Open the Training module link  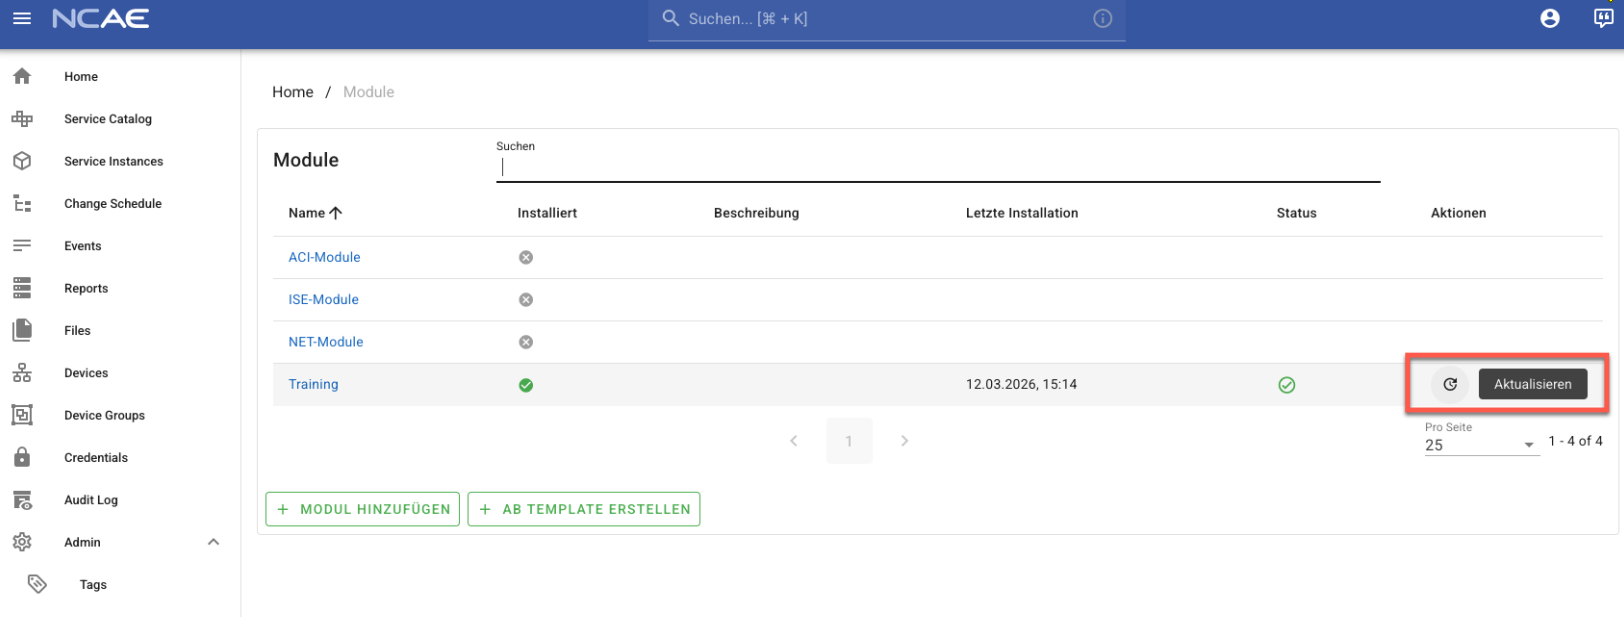pyautogui.click(x=313, y=384)
